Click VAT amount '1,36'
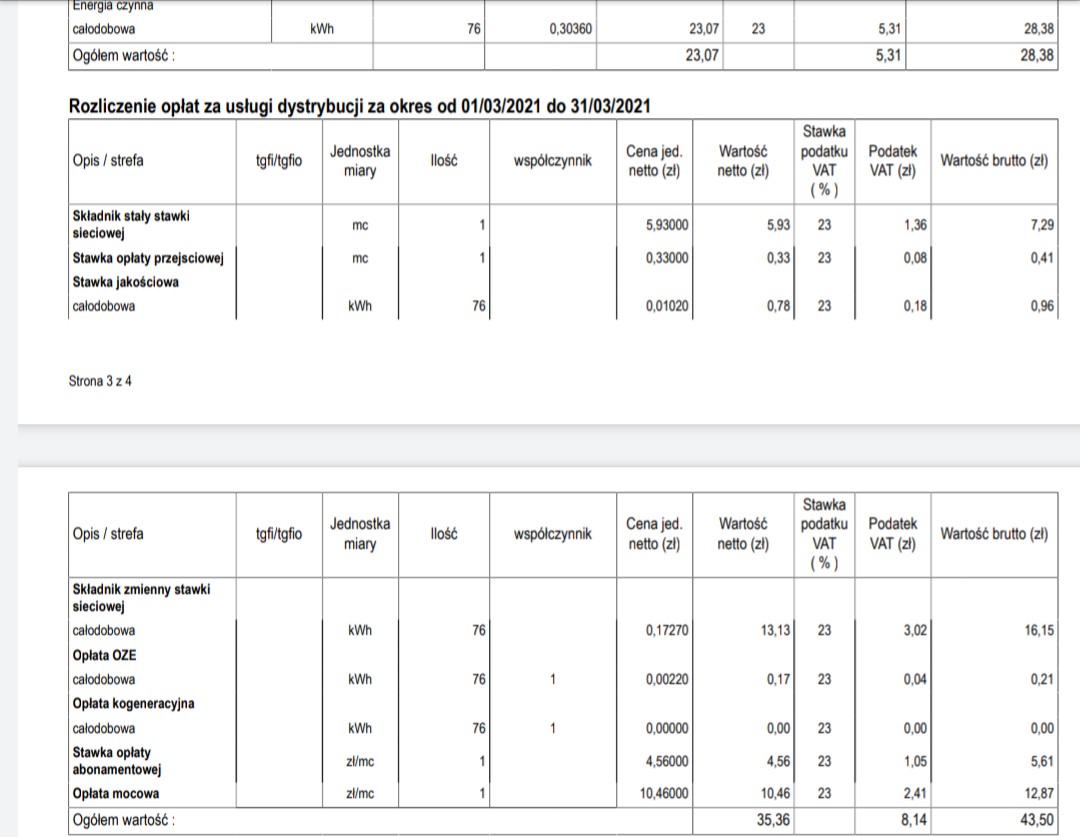Screen dimensions: 1080x837 click(915, 225)
